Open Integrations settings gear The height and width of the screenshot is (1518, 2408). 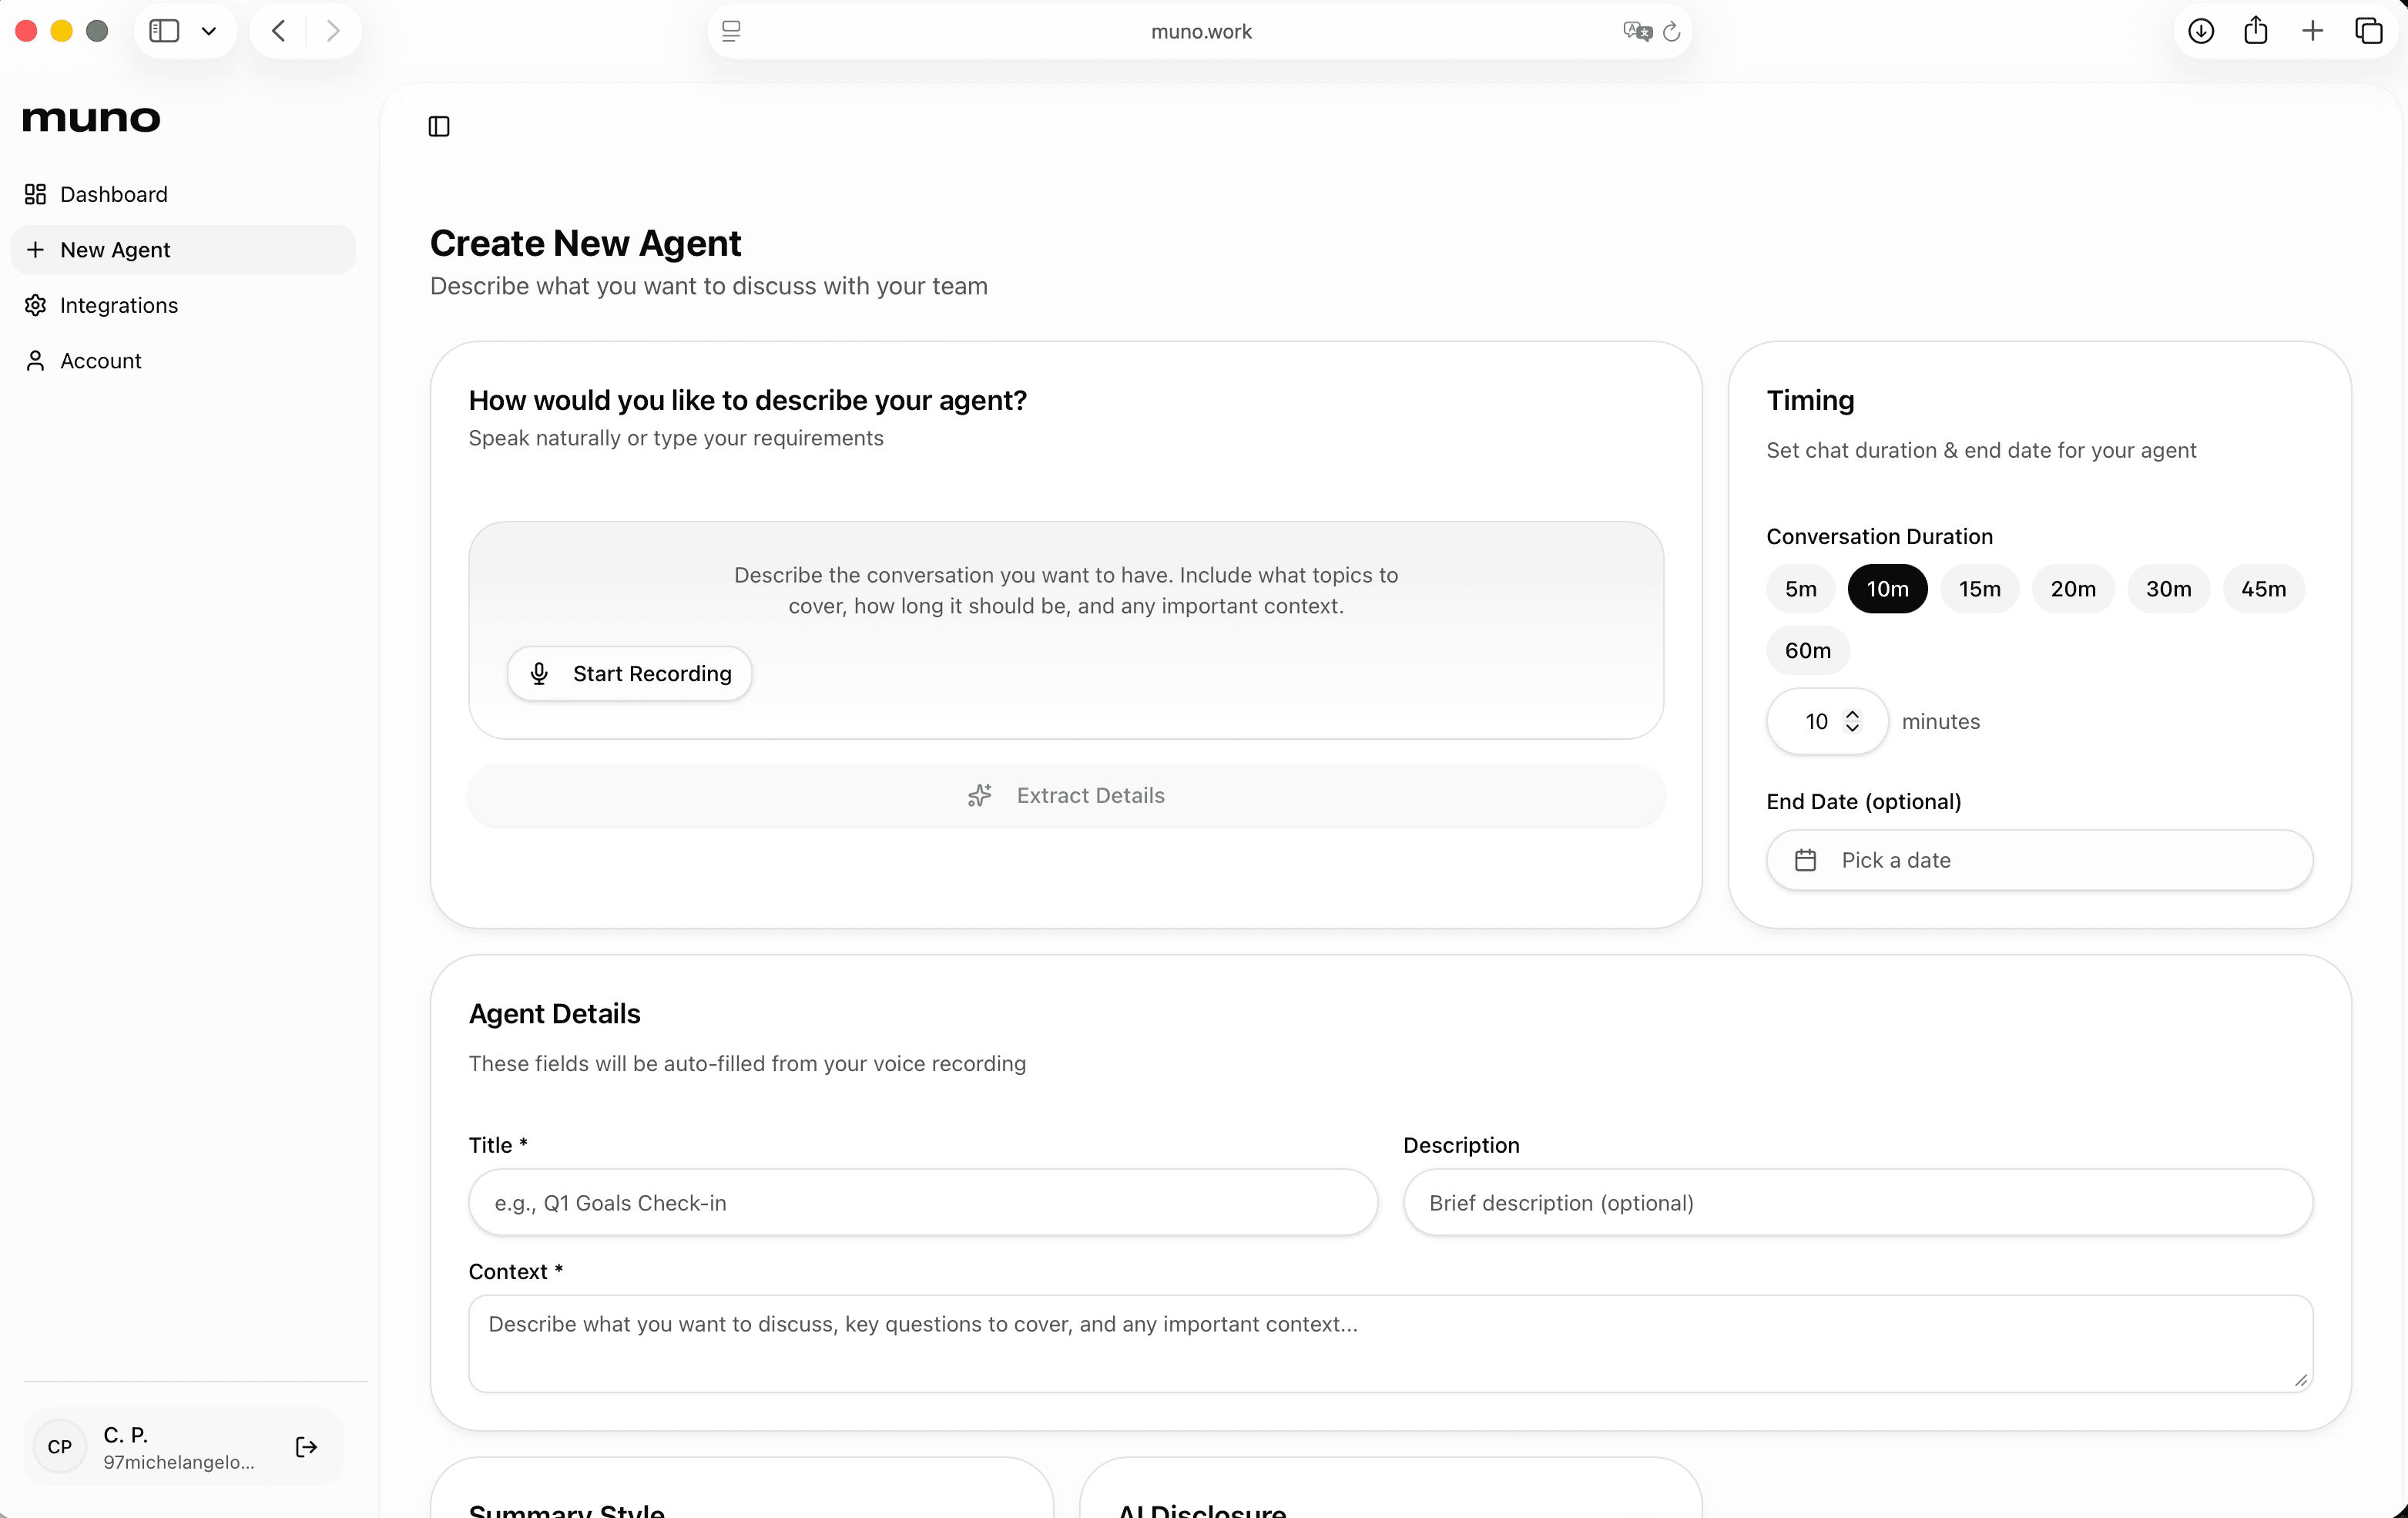pyautogui.click(x=35, y=305)
